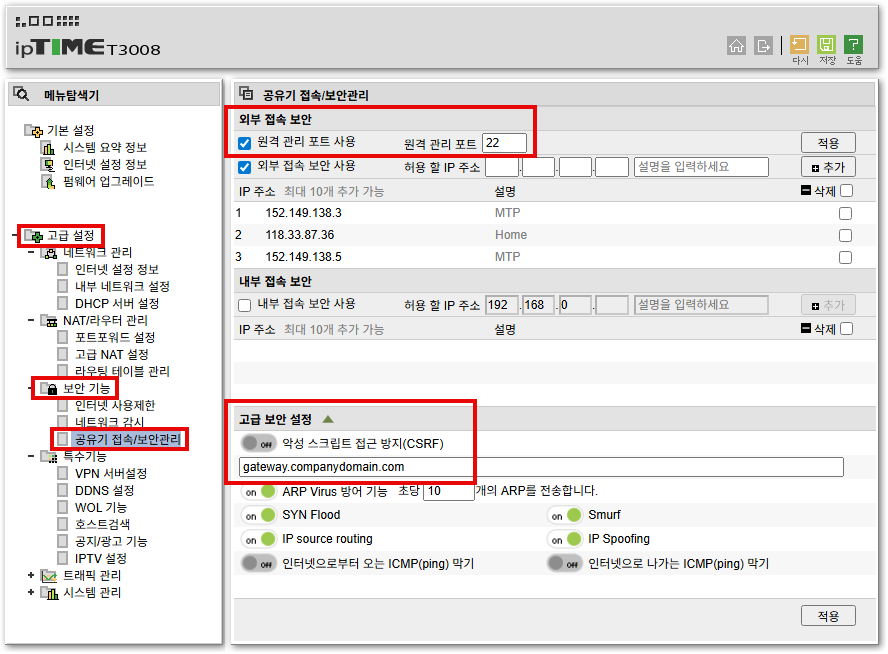Select 공유기 접속/보안관리 menu item
The image size is (888, 654).
pos(127,439)
